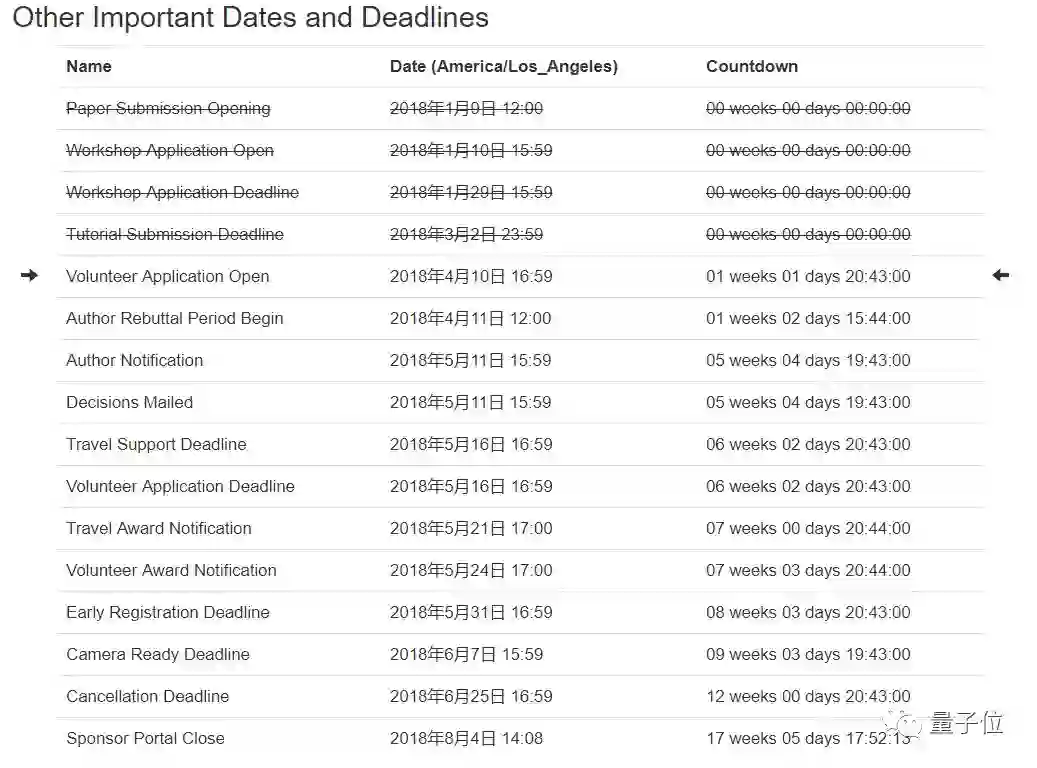Click the Date (America/Los_Angeles) column header
Viewport: 1037px width, 768px height.
coord(503,67)
